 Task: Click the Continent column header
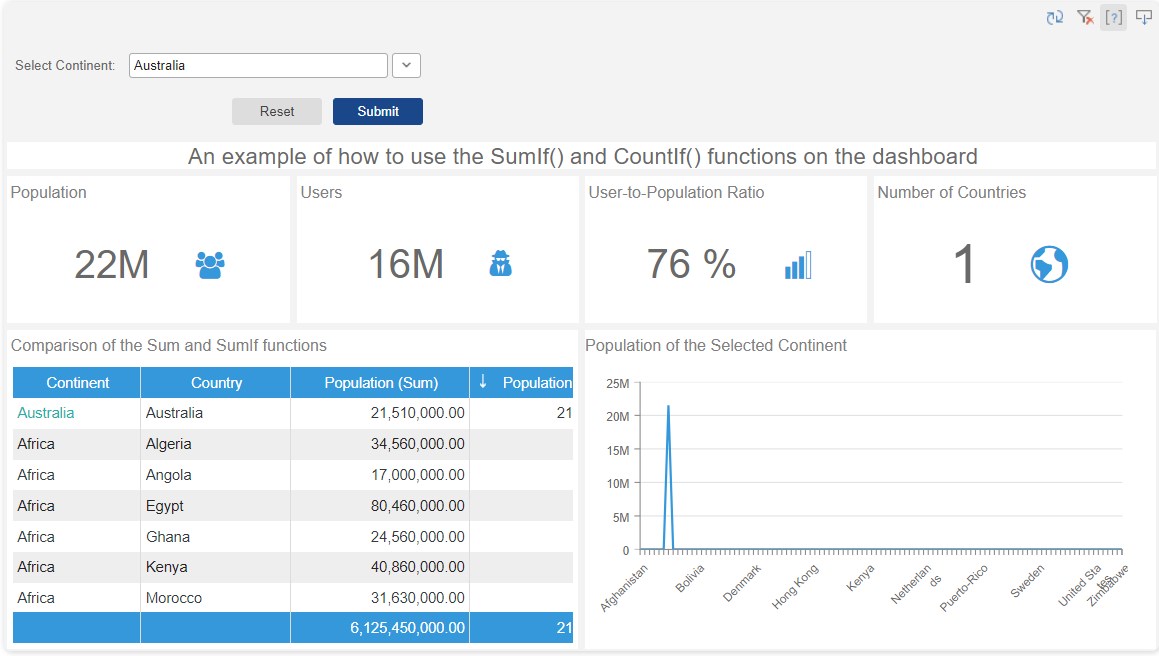(75, 382)
